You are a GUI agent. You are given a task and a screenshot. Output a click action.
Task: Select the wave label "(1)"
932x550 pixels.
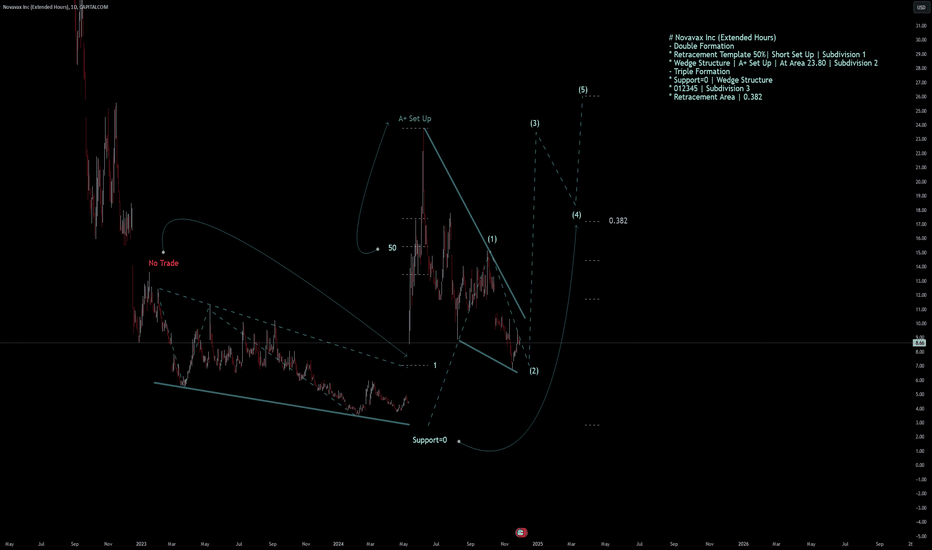[492, 239]
